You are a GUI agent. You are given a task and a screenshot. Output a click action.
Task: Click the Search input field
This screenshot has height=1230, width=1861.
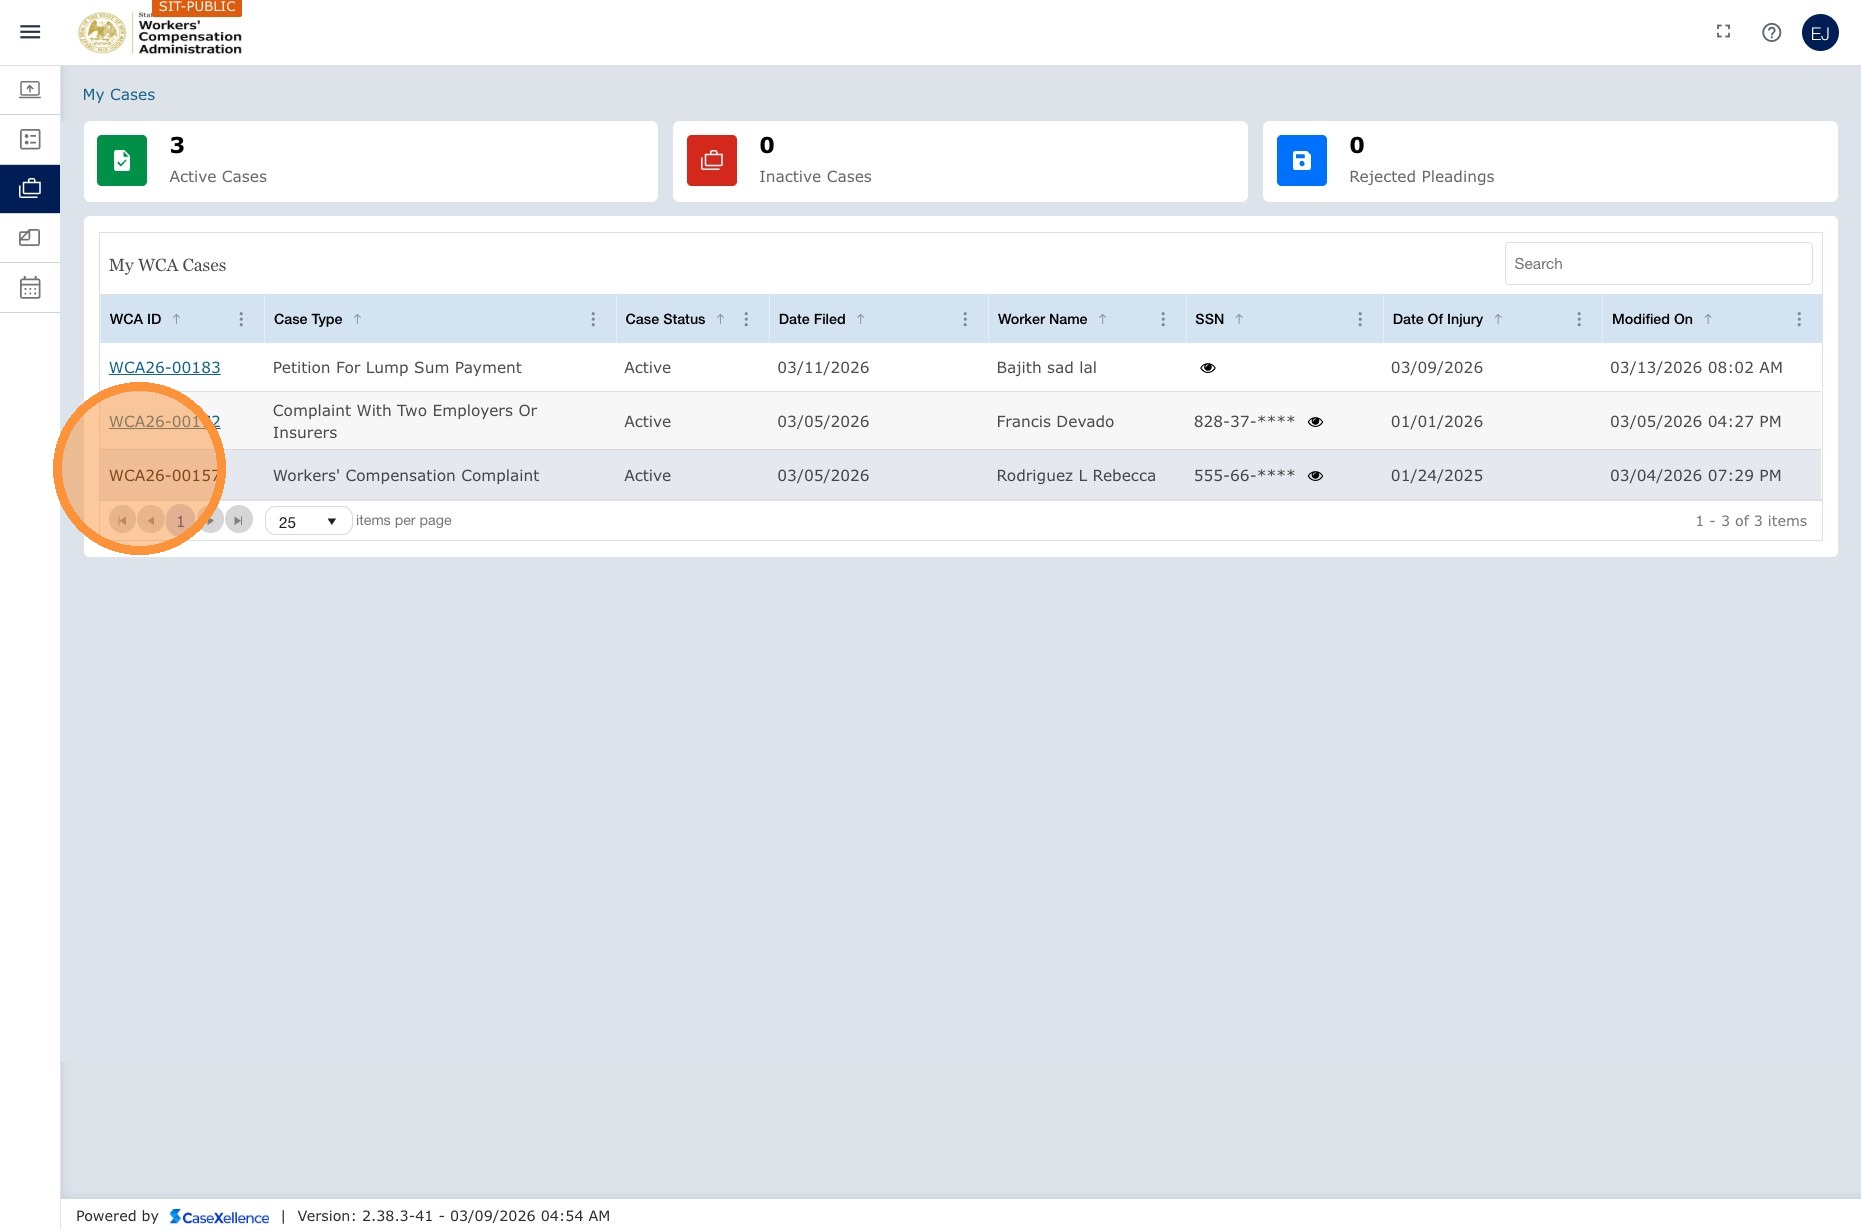click(x=1658, y=264)
